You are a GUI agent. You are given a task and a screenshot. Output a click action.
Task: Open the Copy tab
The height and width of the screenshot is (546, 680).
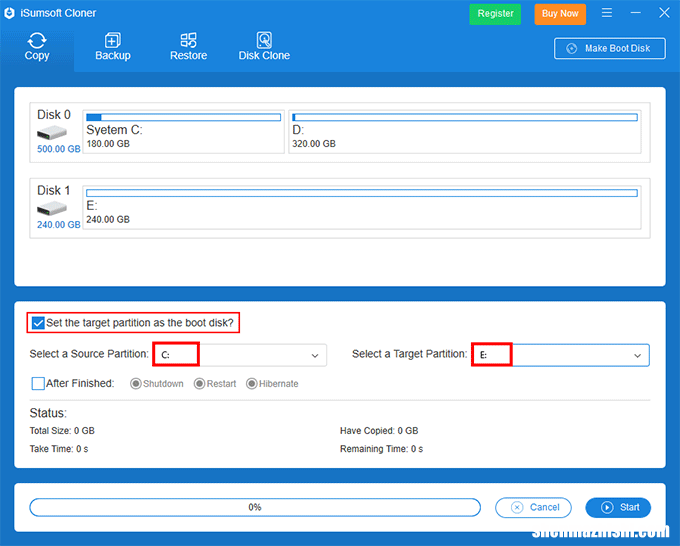[x=37, y=47]
